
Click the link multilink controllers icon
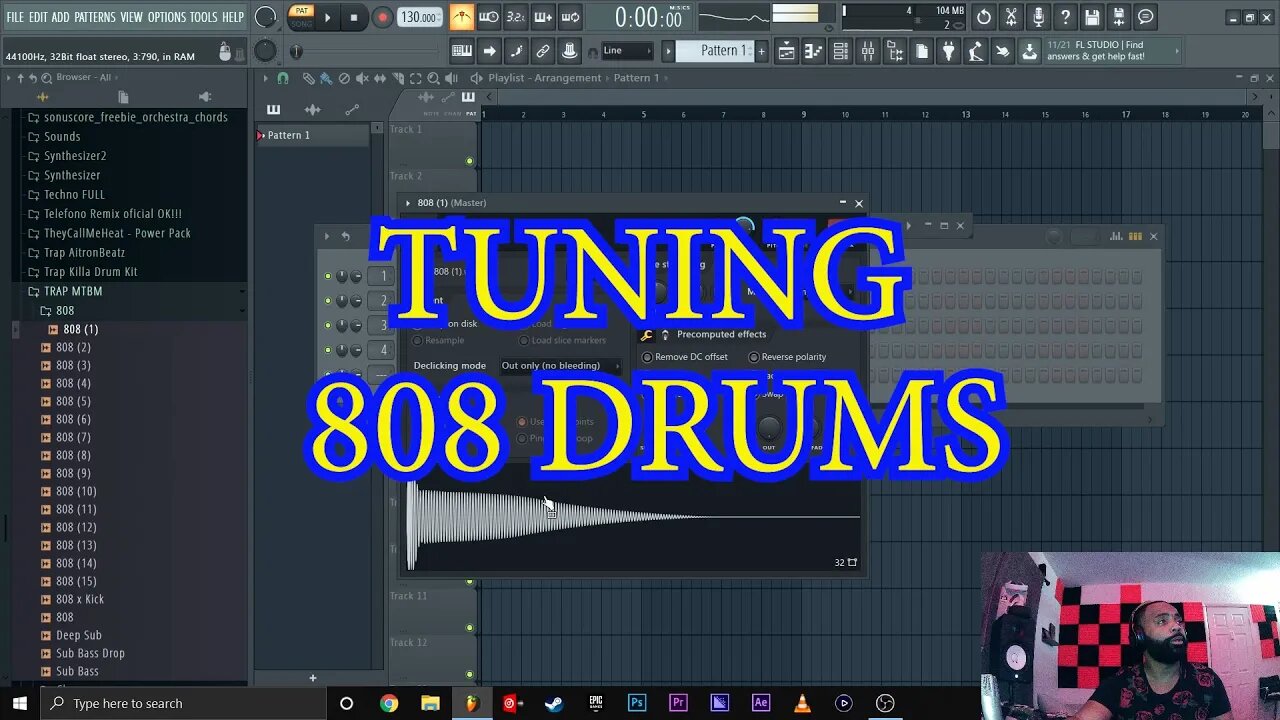click(x=543, y=51)
